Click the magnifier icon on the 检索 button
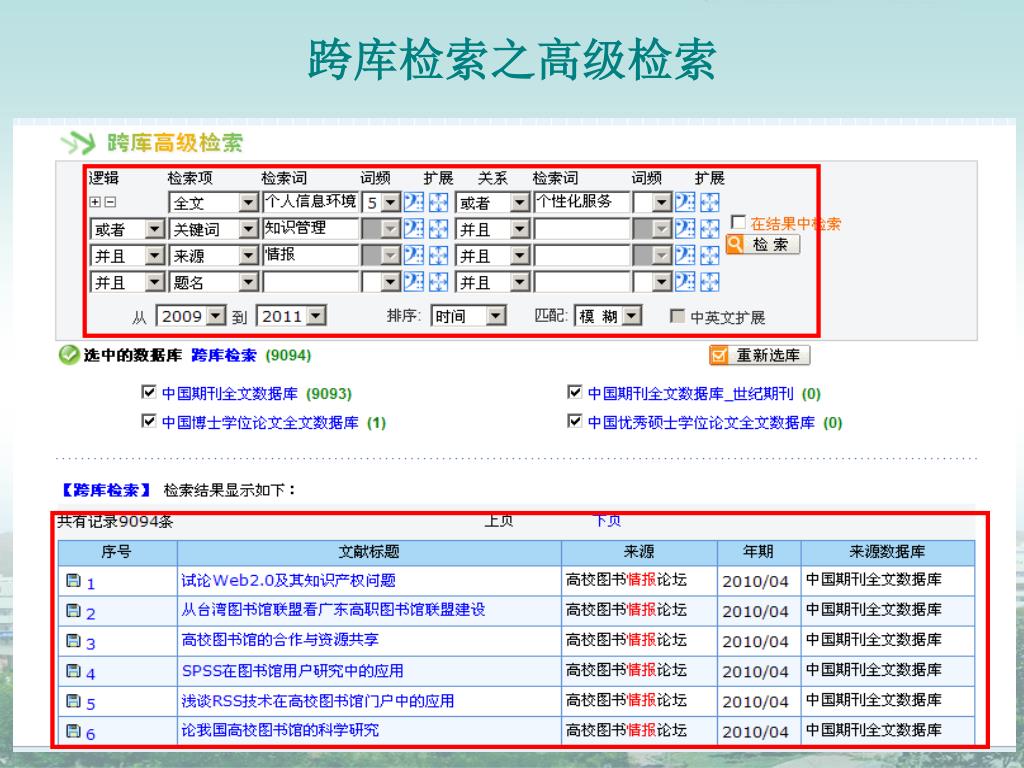 (x=735, y=244)
